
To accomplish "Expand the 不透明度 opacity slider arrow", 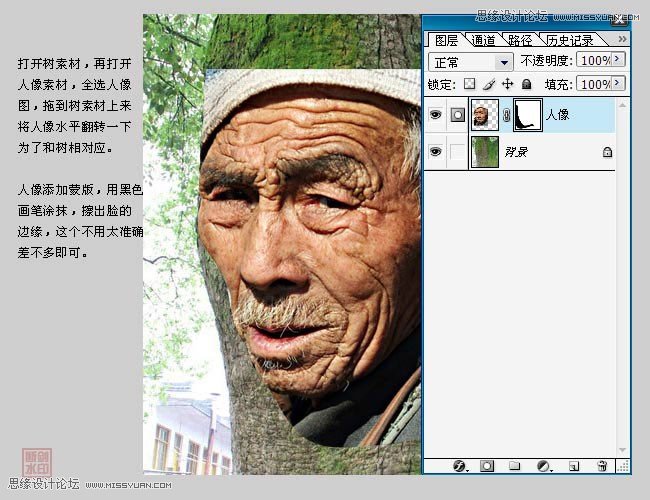I will 617,60.
